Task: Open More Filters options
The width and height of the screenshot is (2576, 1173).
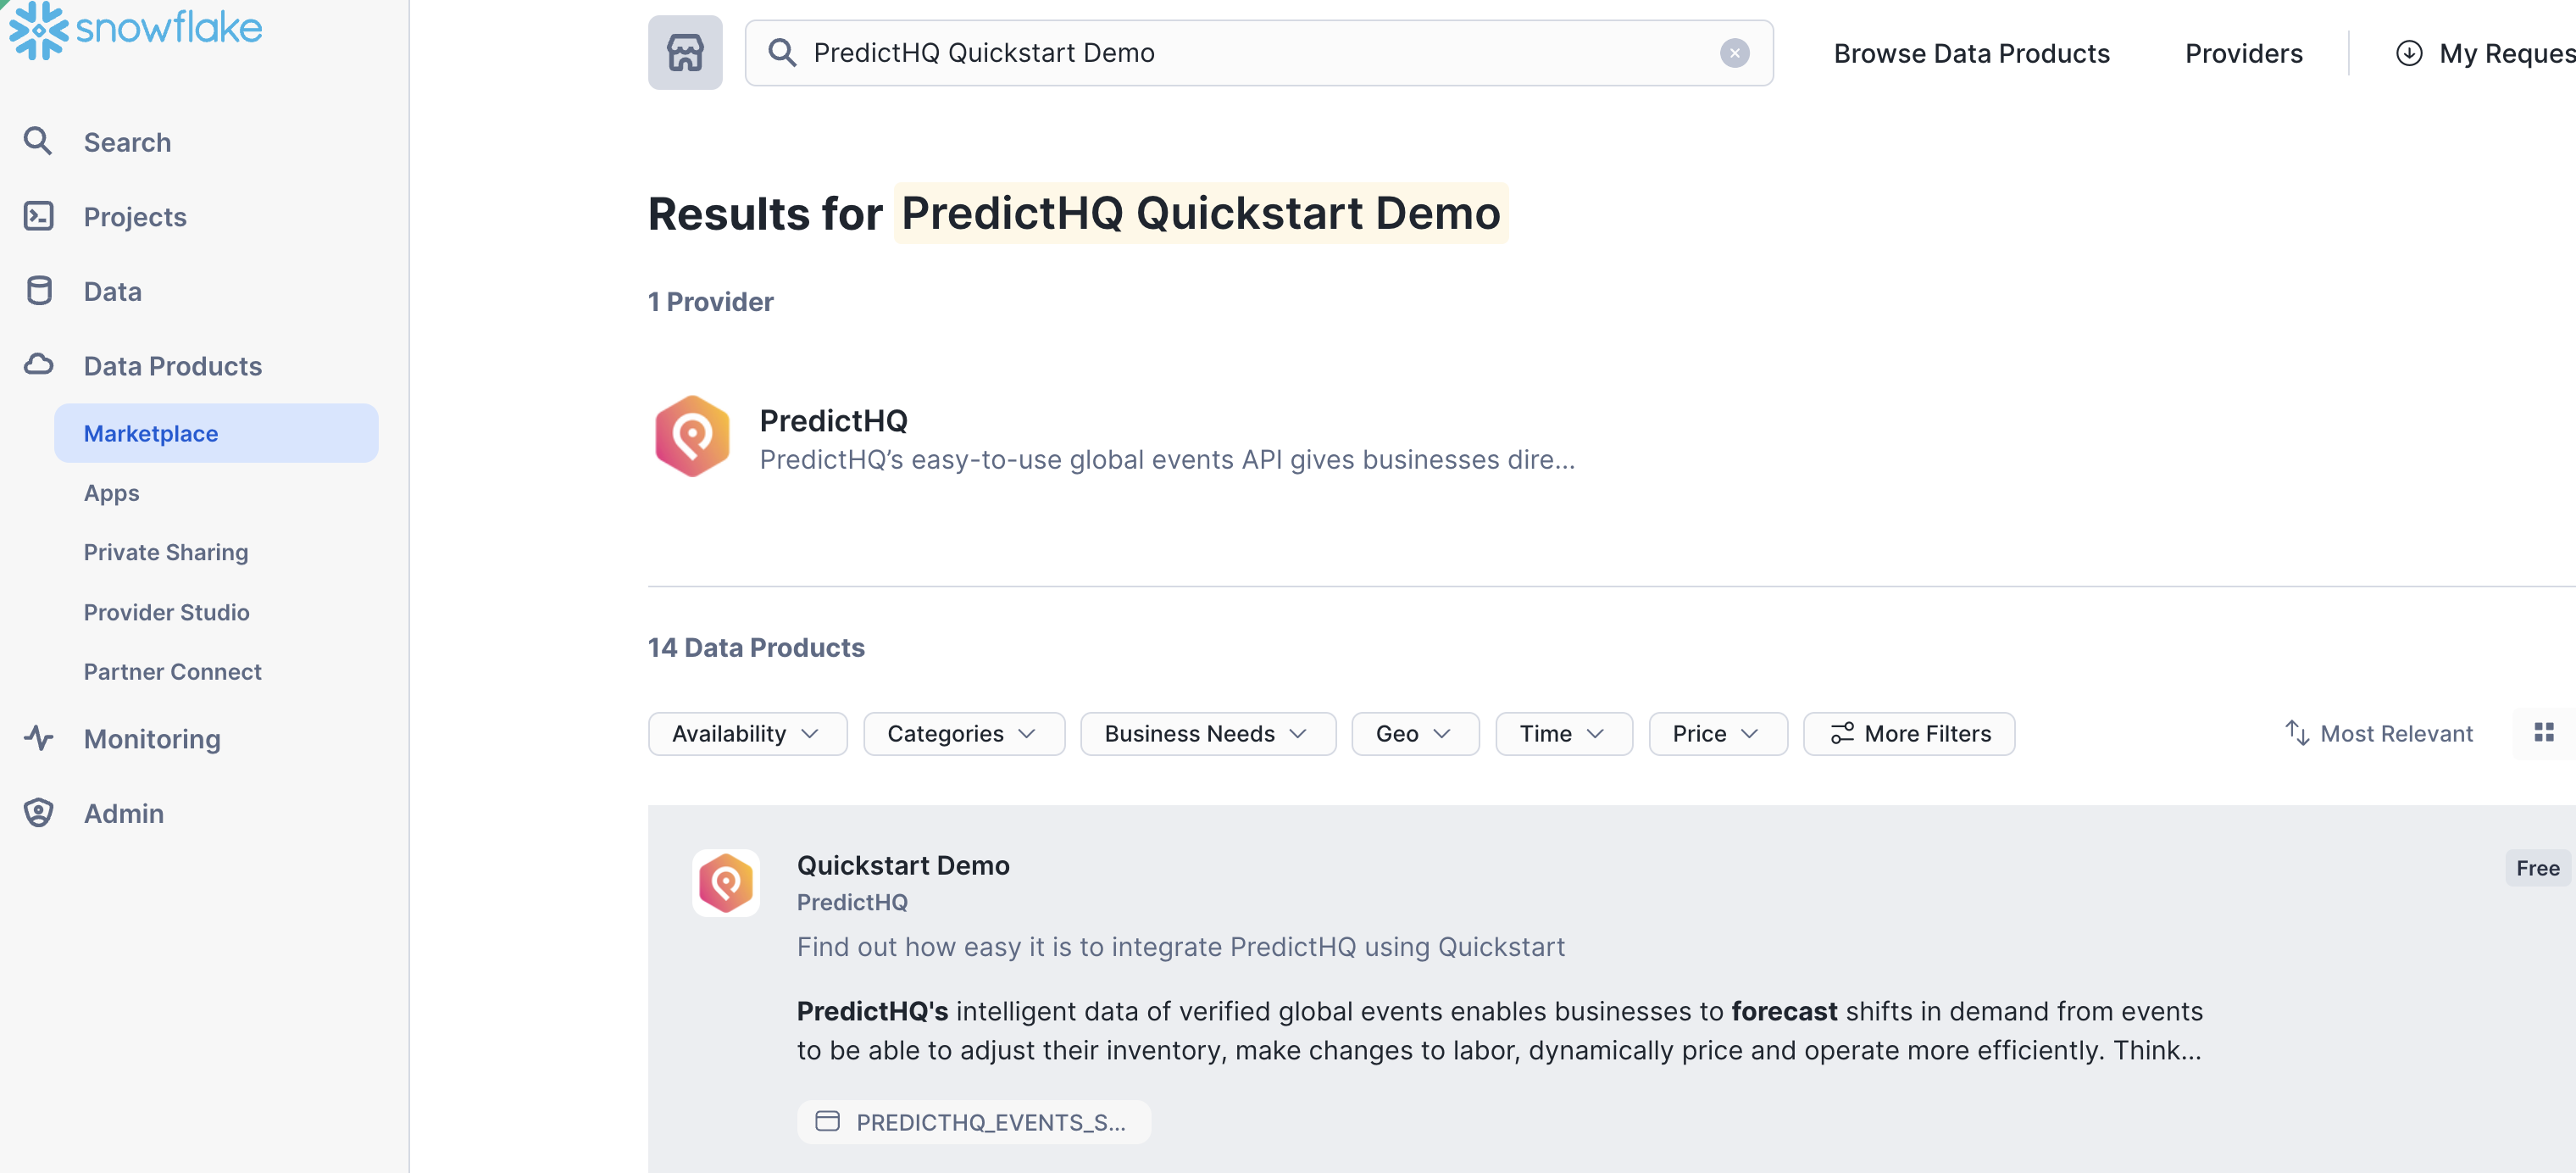Action: coord(1908,734)
